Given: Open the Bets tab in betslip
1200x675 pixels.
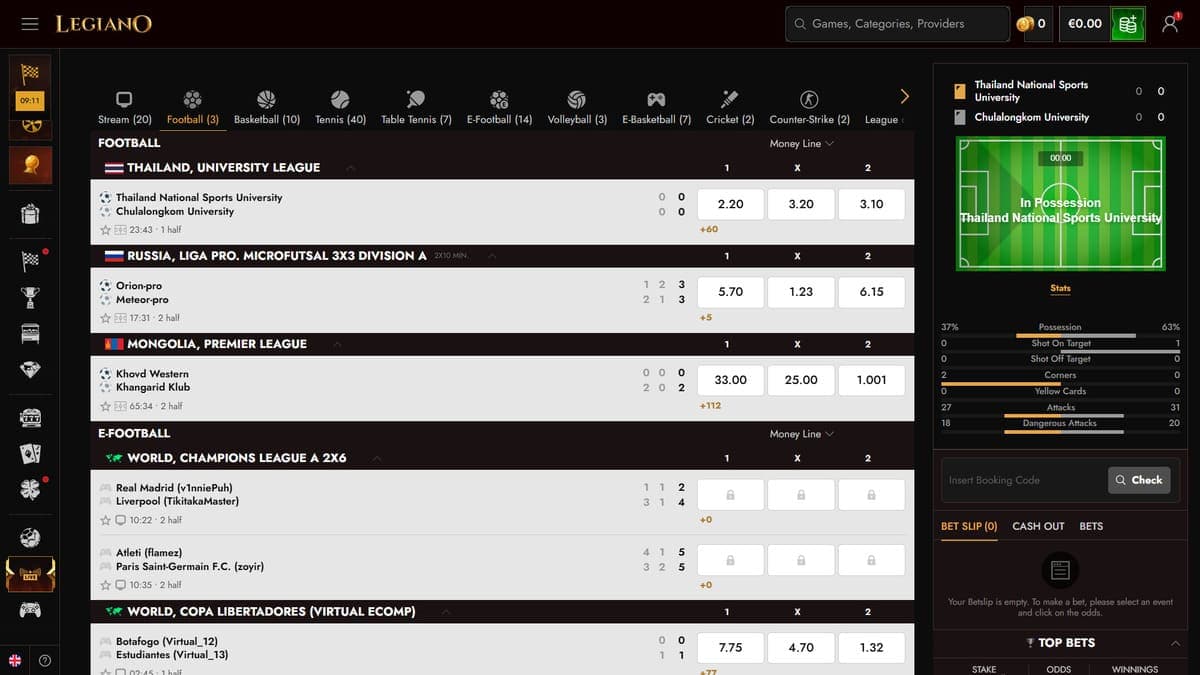Looking at the screenshot, I should [x=1091, y=526].
